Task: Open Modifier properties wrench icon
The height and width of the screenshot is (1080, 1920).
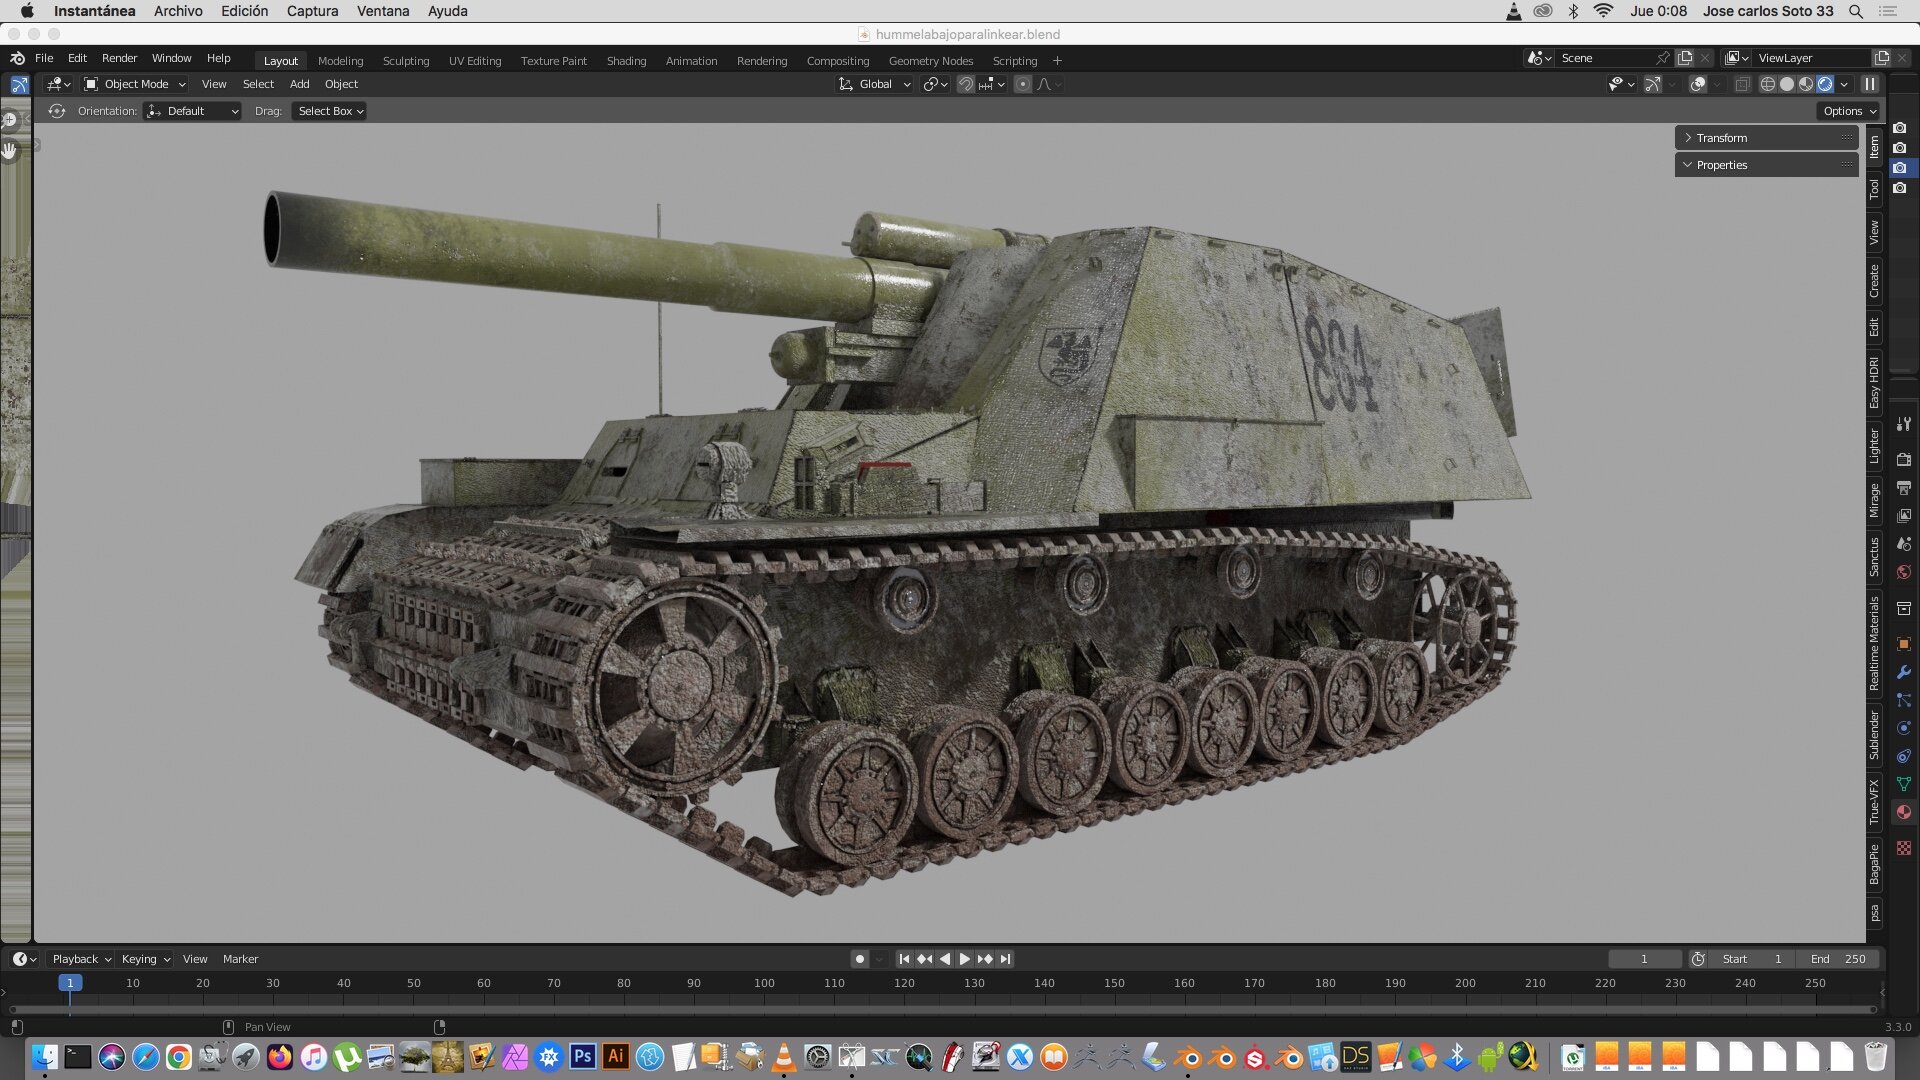Action: click(x=1904, y=672)
